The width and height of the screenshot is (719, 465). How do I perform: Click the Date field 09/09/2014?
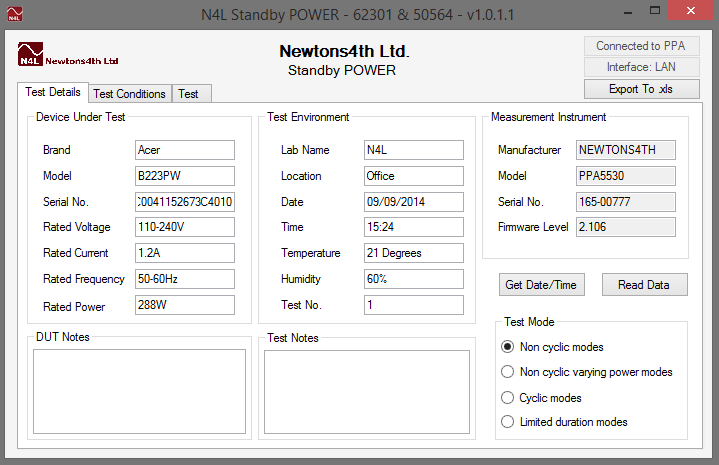click(414, 202)
